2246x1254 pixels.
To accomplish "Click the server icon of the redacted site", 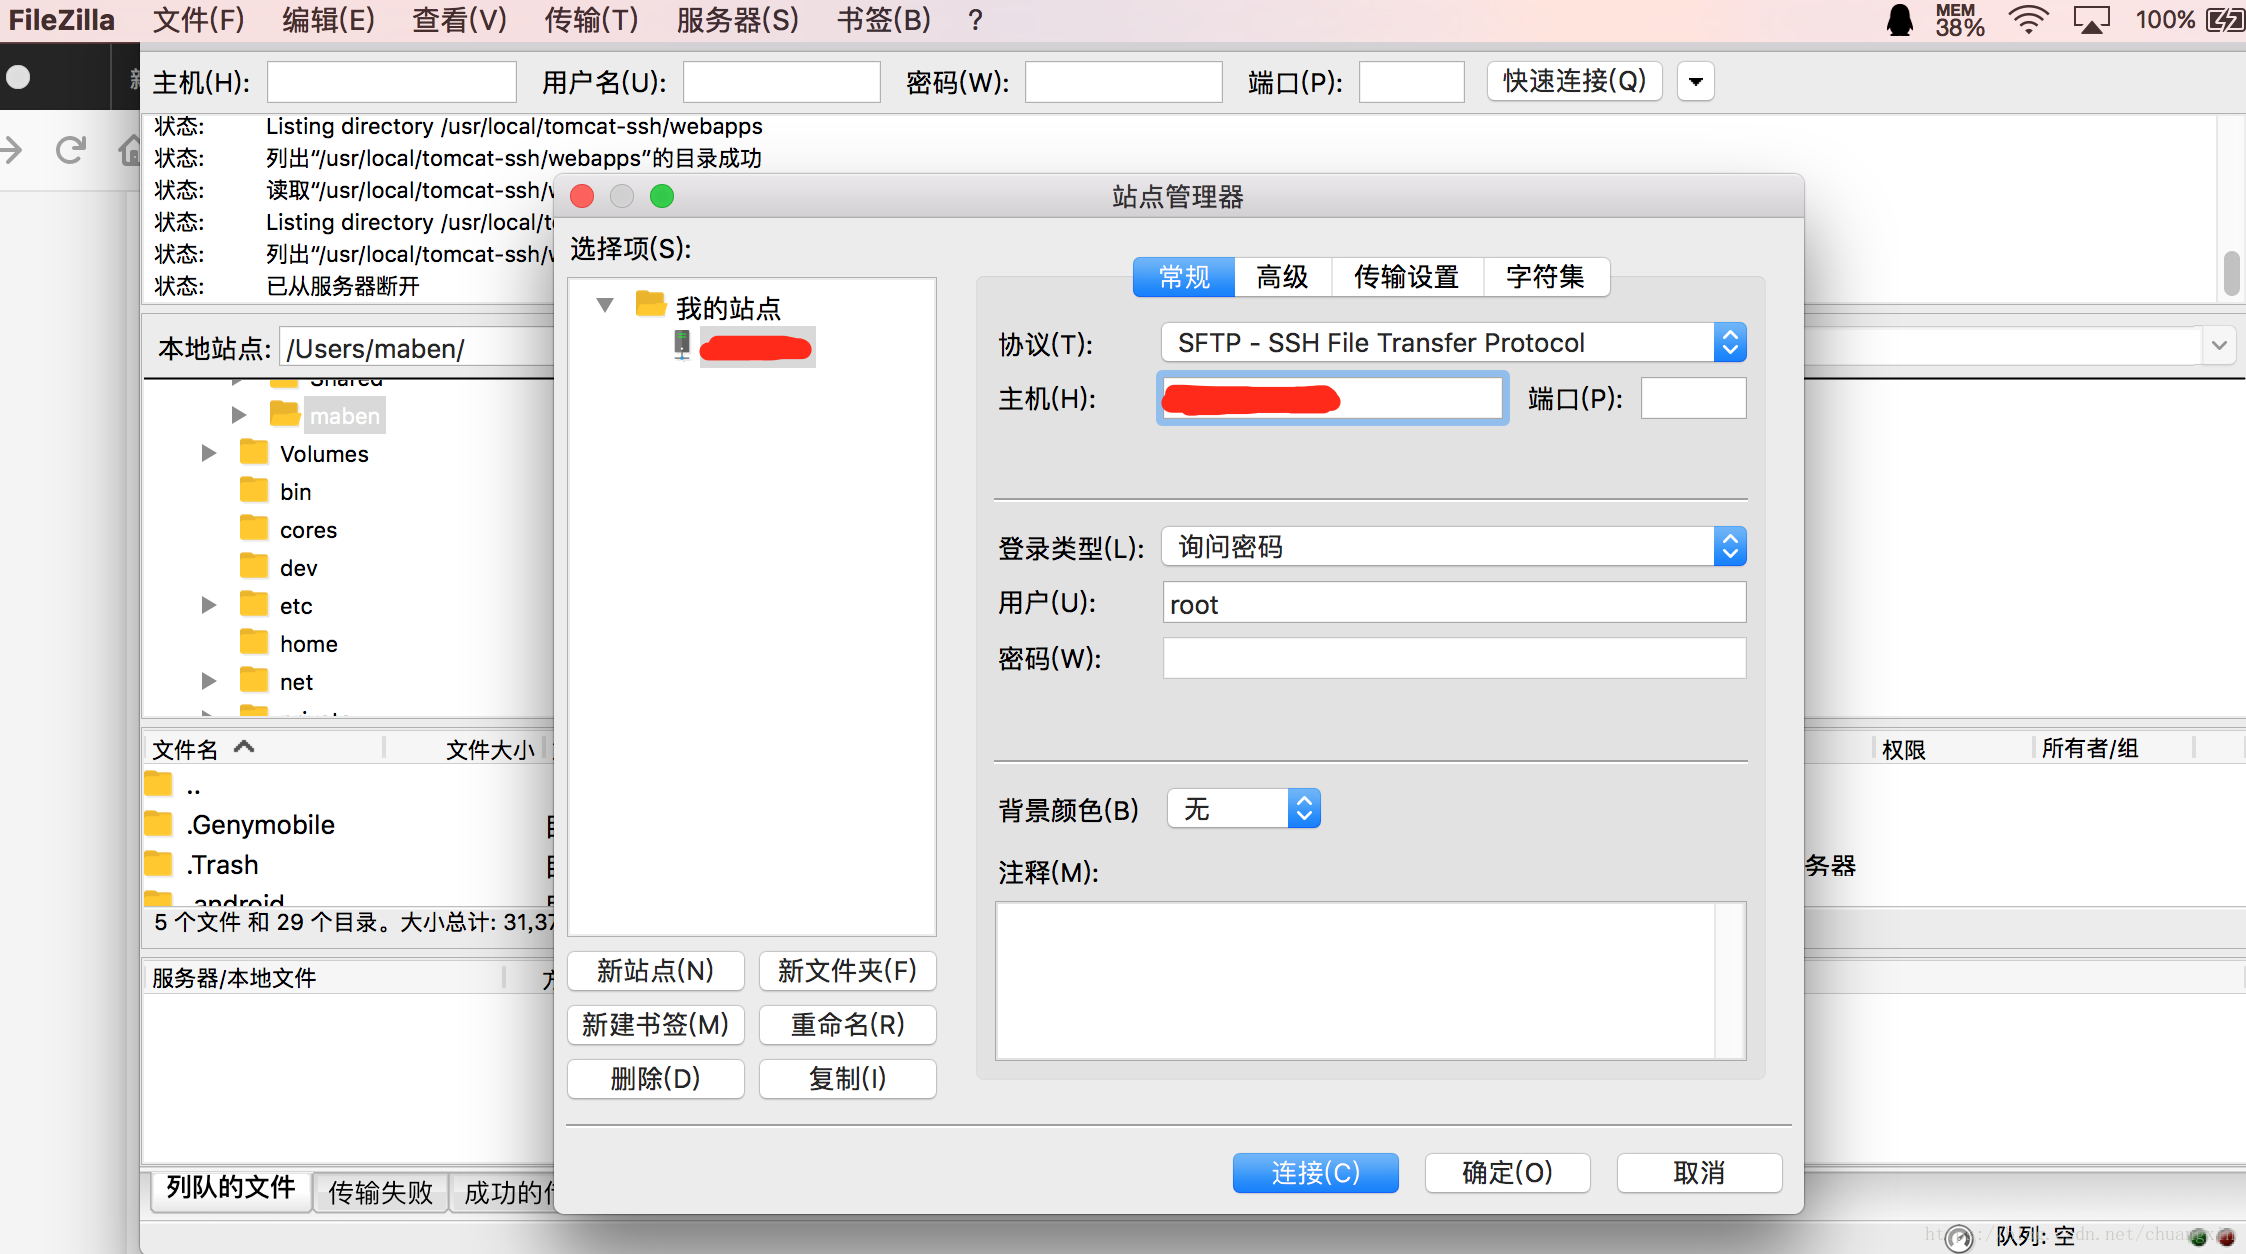I will point(681,346).
